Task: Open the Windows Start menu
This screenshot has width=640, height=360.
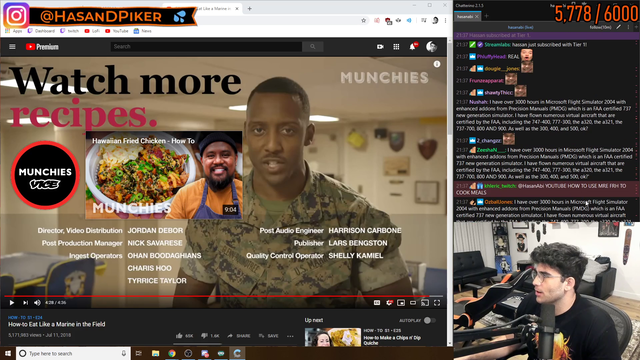Action: [8, 353]
